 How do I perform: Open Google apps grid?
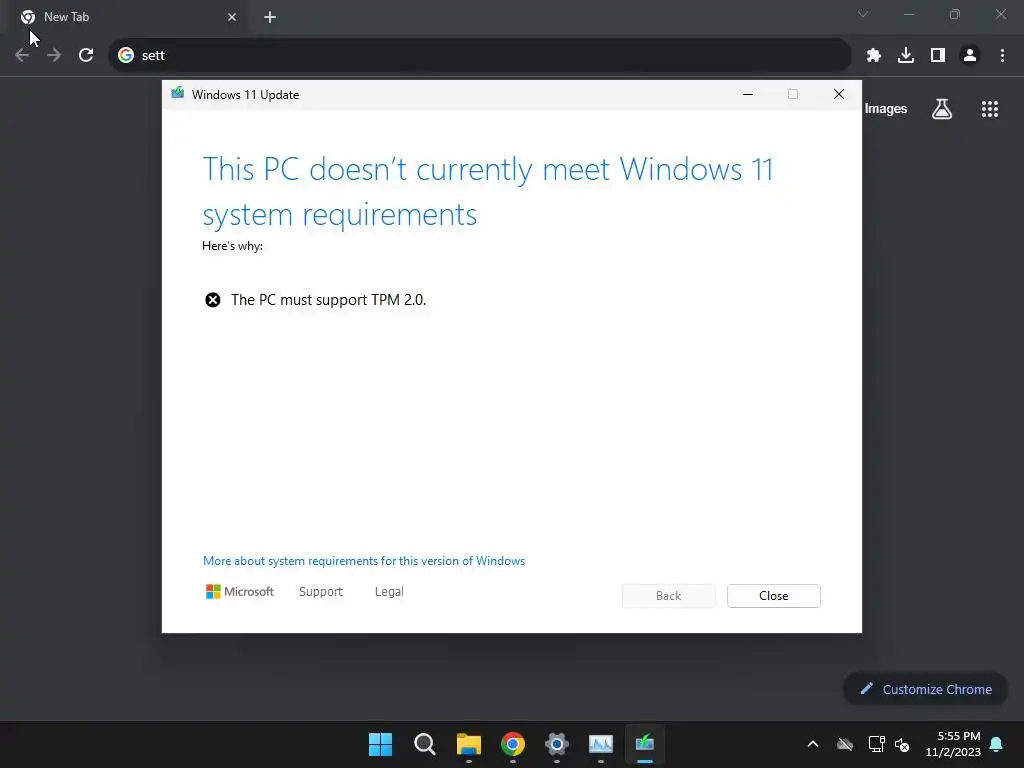[x=989, y=109]
